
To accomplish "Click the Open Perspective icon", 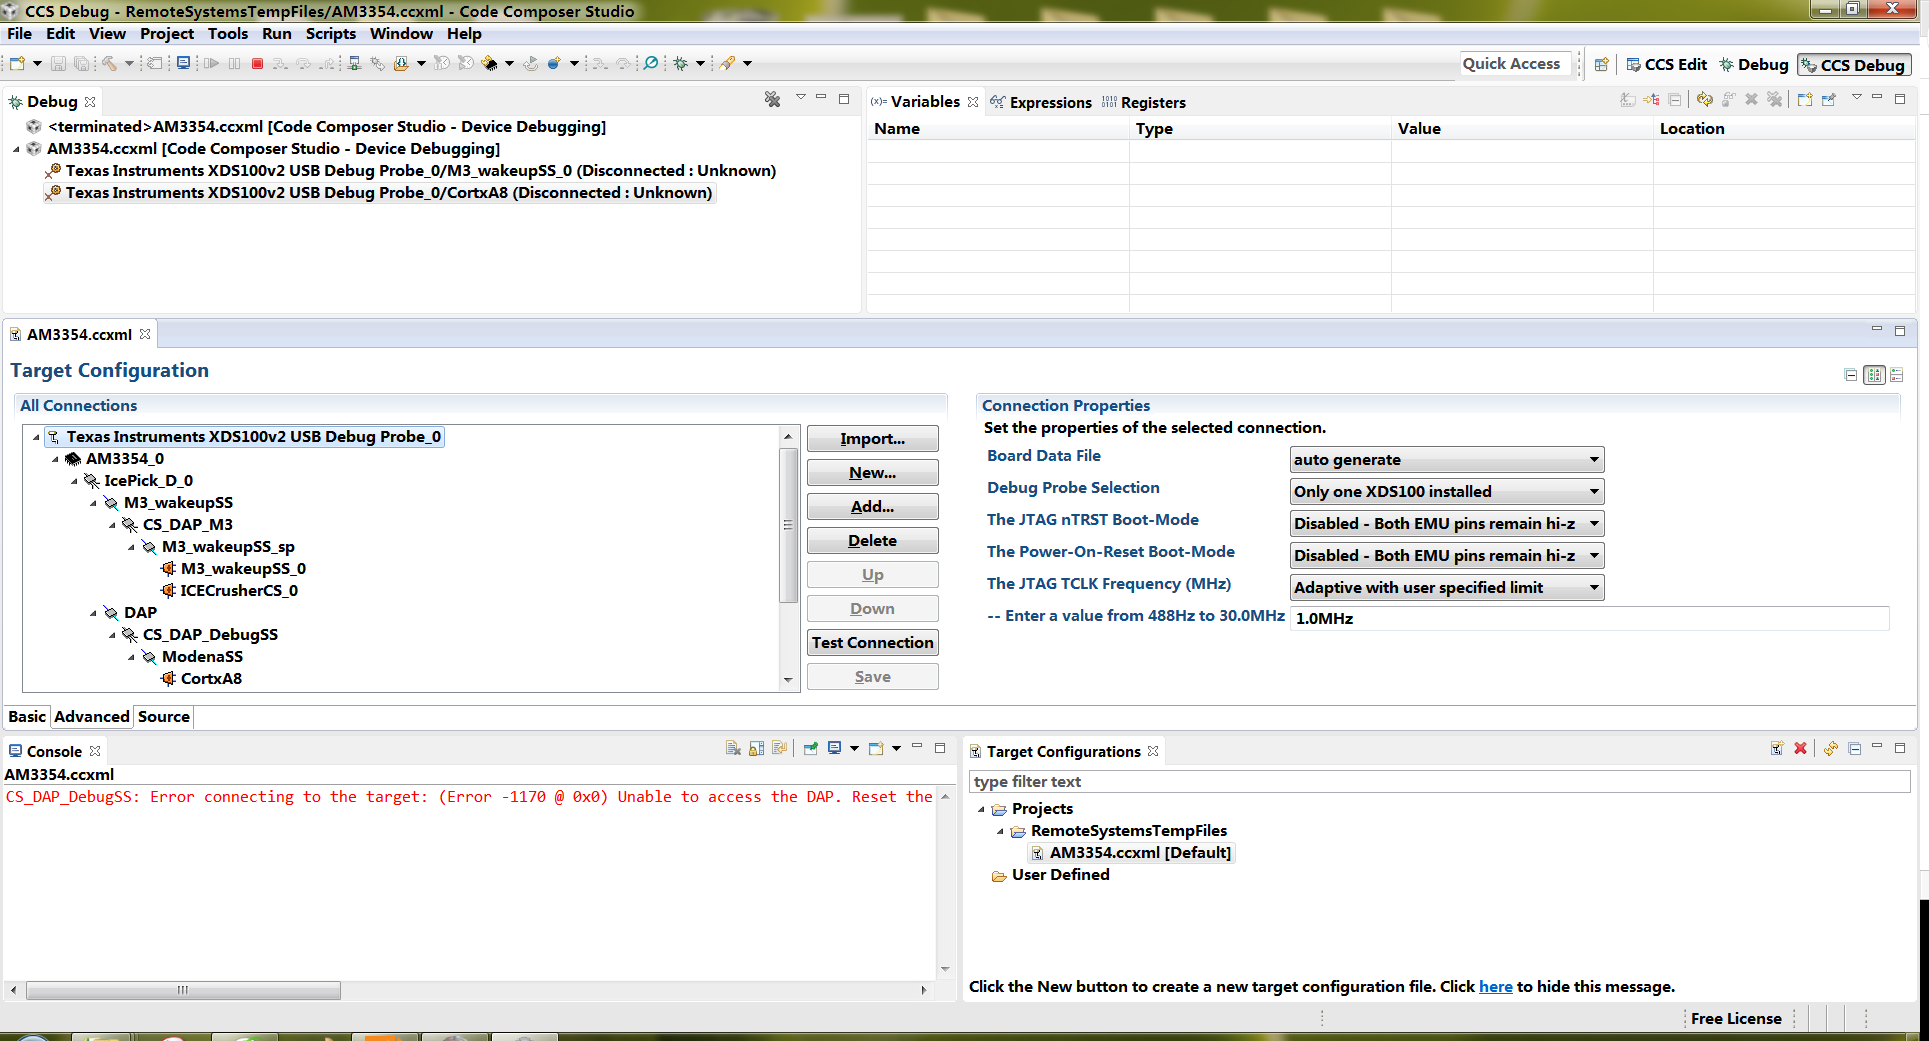I will coord(1601,64).
